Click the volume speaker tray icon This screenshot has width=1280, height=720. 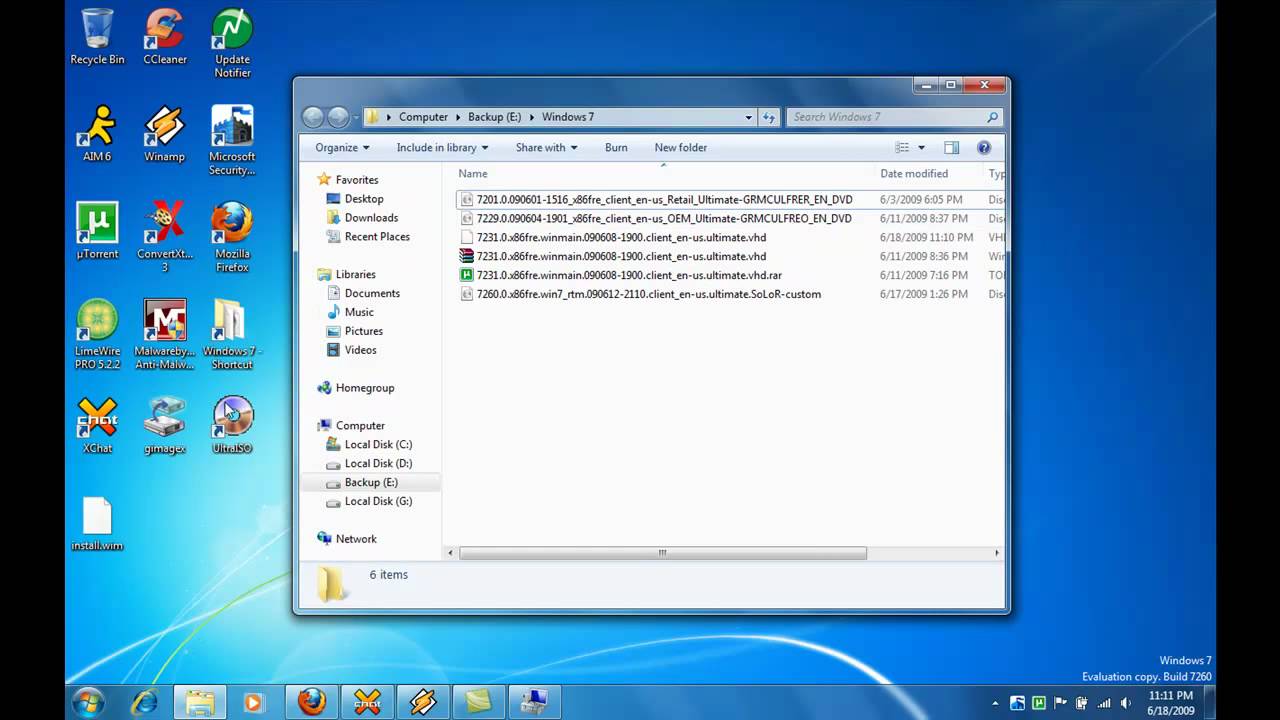1125,703
